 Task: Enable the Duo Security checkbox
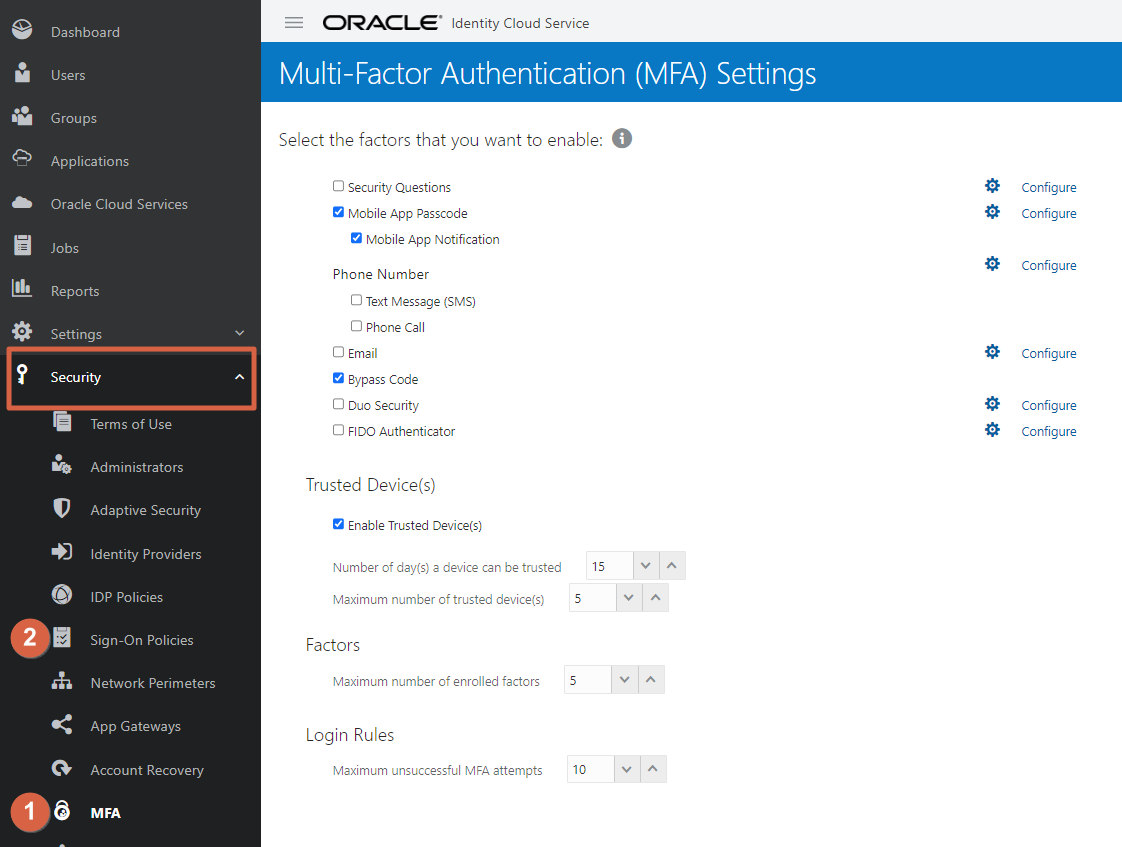click(338, 404)
